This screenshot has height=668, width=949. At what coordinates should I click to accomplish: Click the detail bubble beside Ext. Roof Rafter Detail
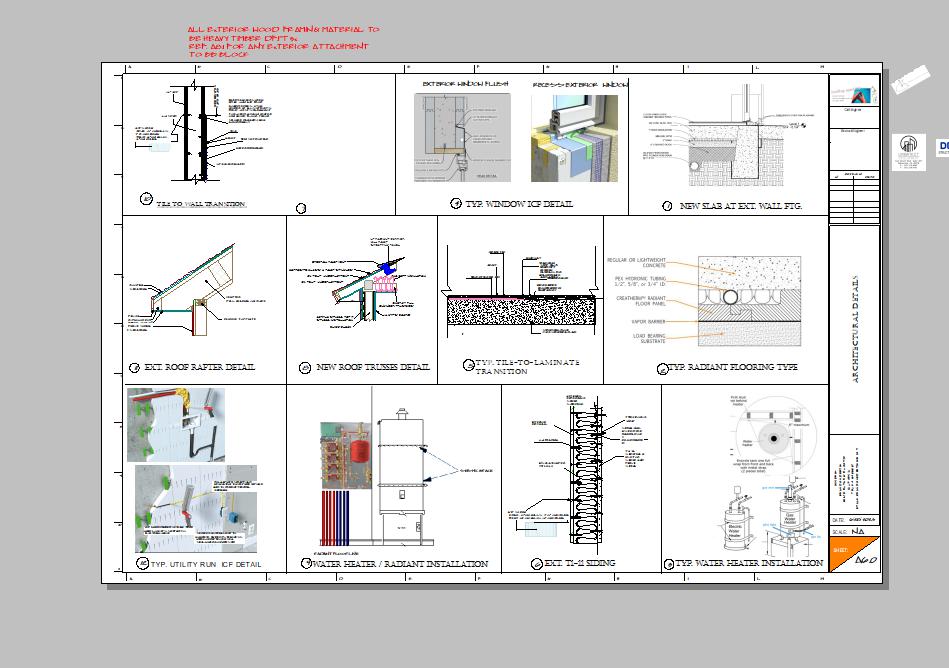[135, 368]
